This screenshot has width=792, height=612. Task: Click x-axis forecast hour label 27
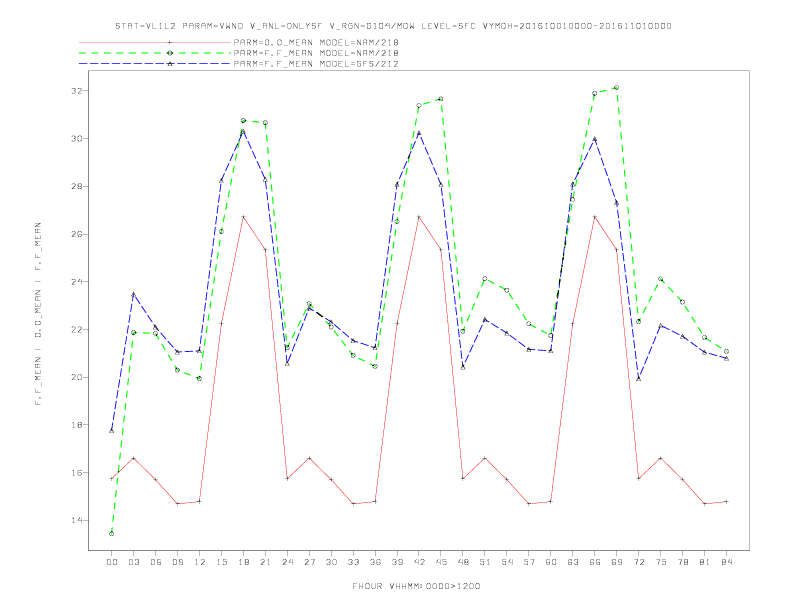pyautogui.click(x=309, y=562)
